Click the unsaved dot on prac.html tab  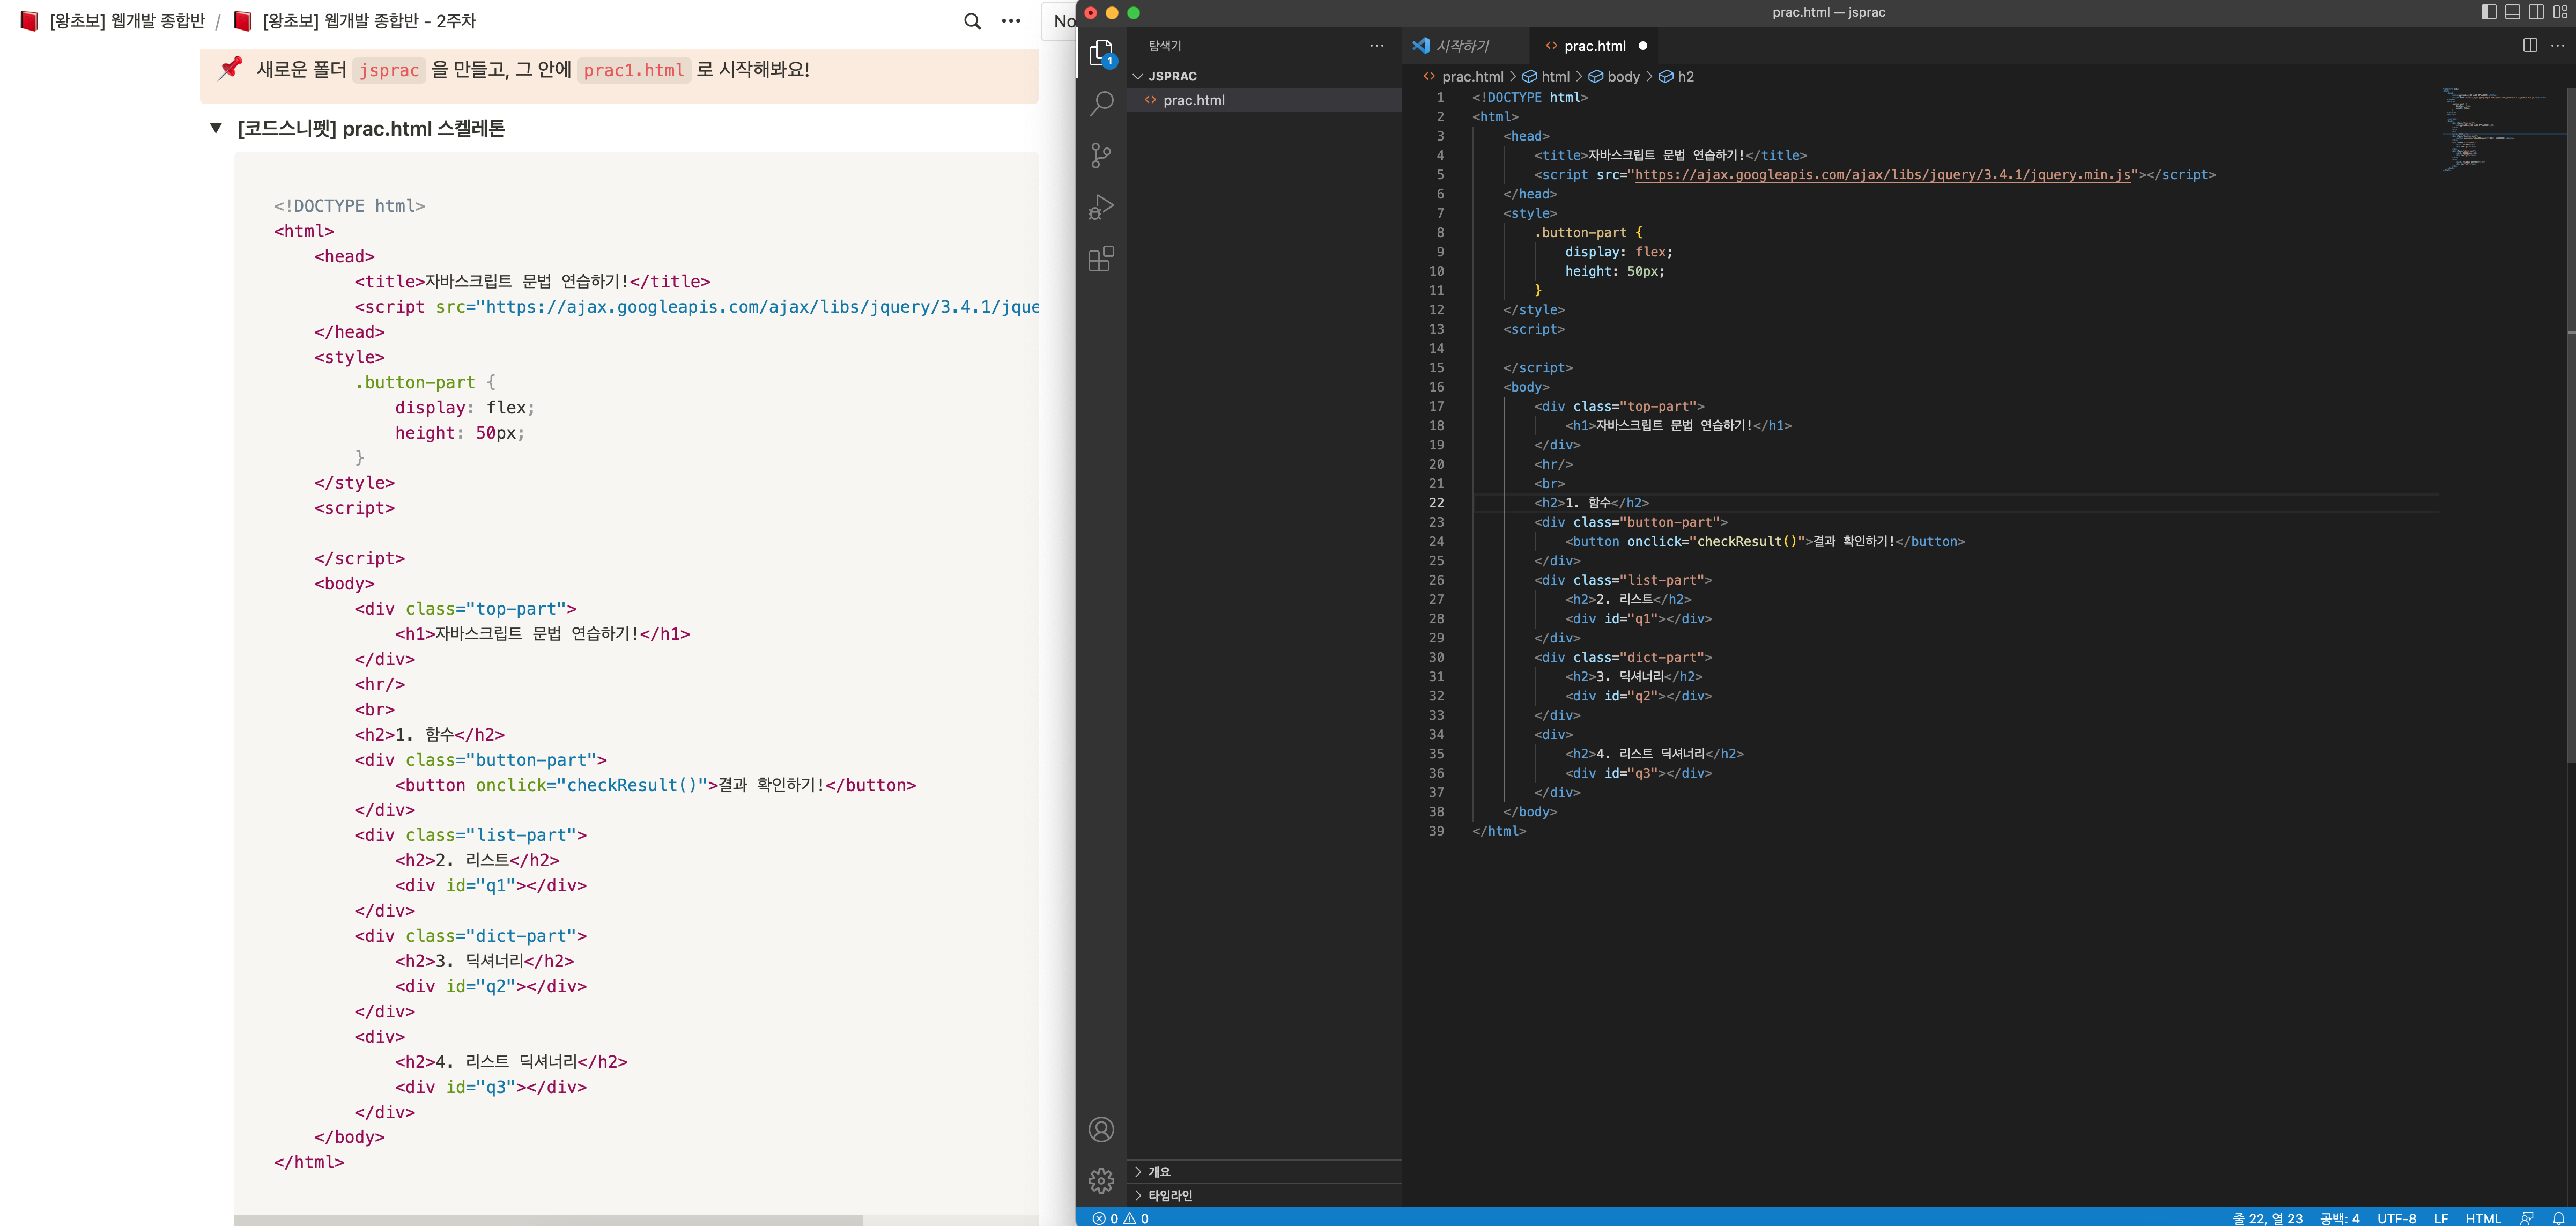pyautogui.click(x=1643, y=46)
